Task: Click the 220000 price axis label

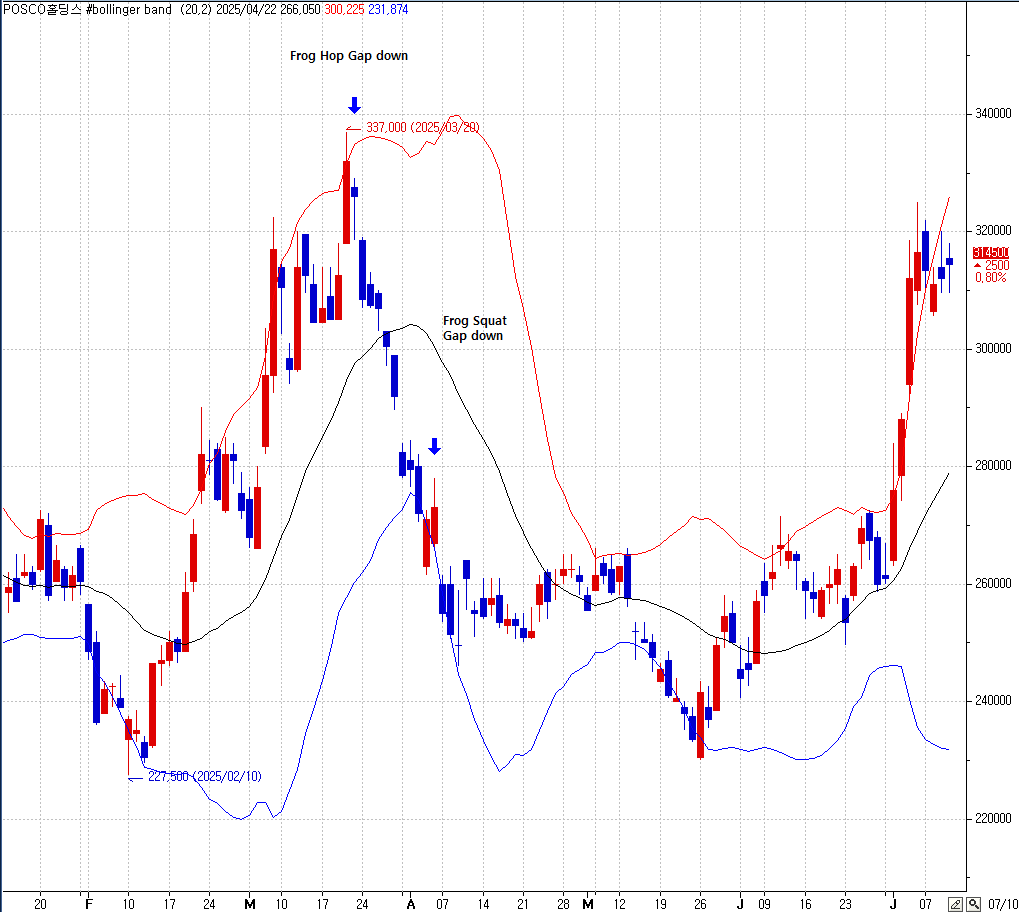Action: (993, 818)
